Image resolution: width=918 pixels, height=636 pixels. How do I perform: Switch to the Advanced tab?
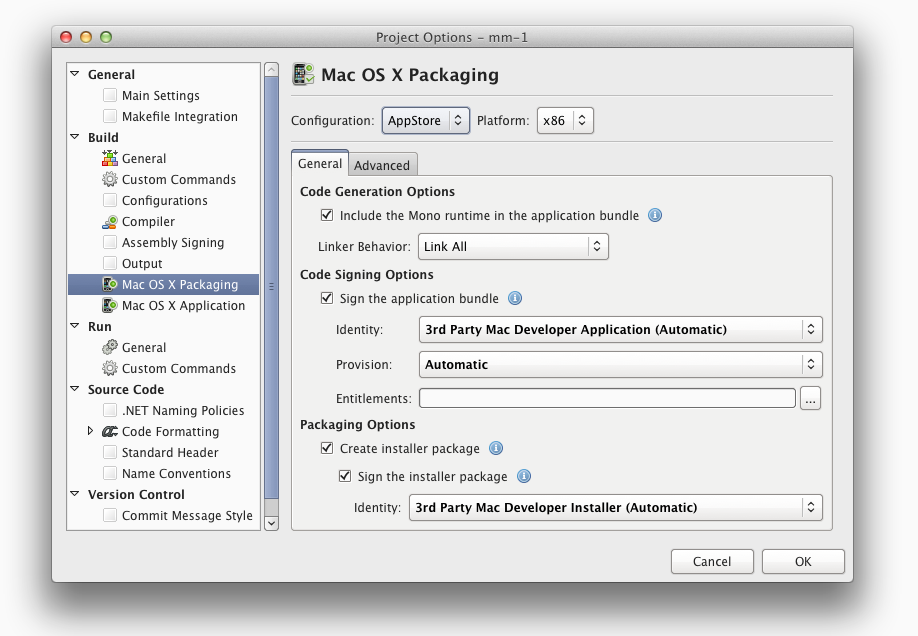tap(382, 165)
